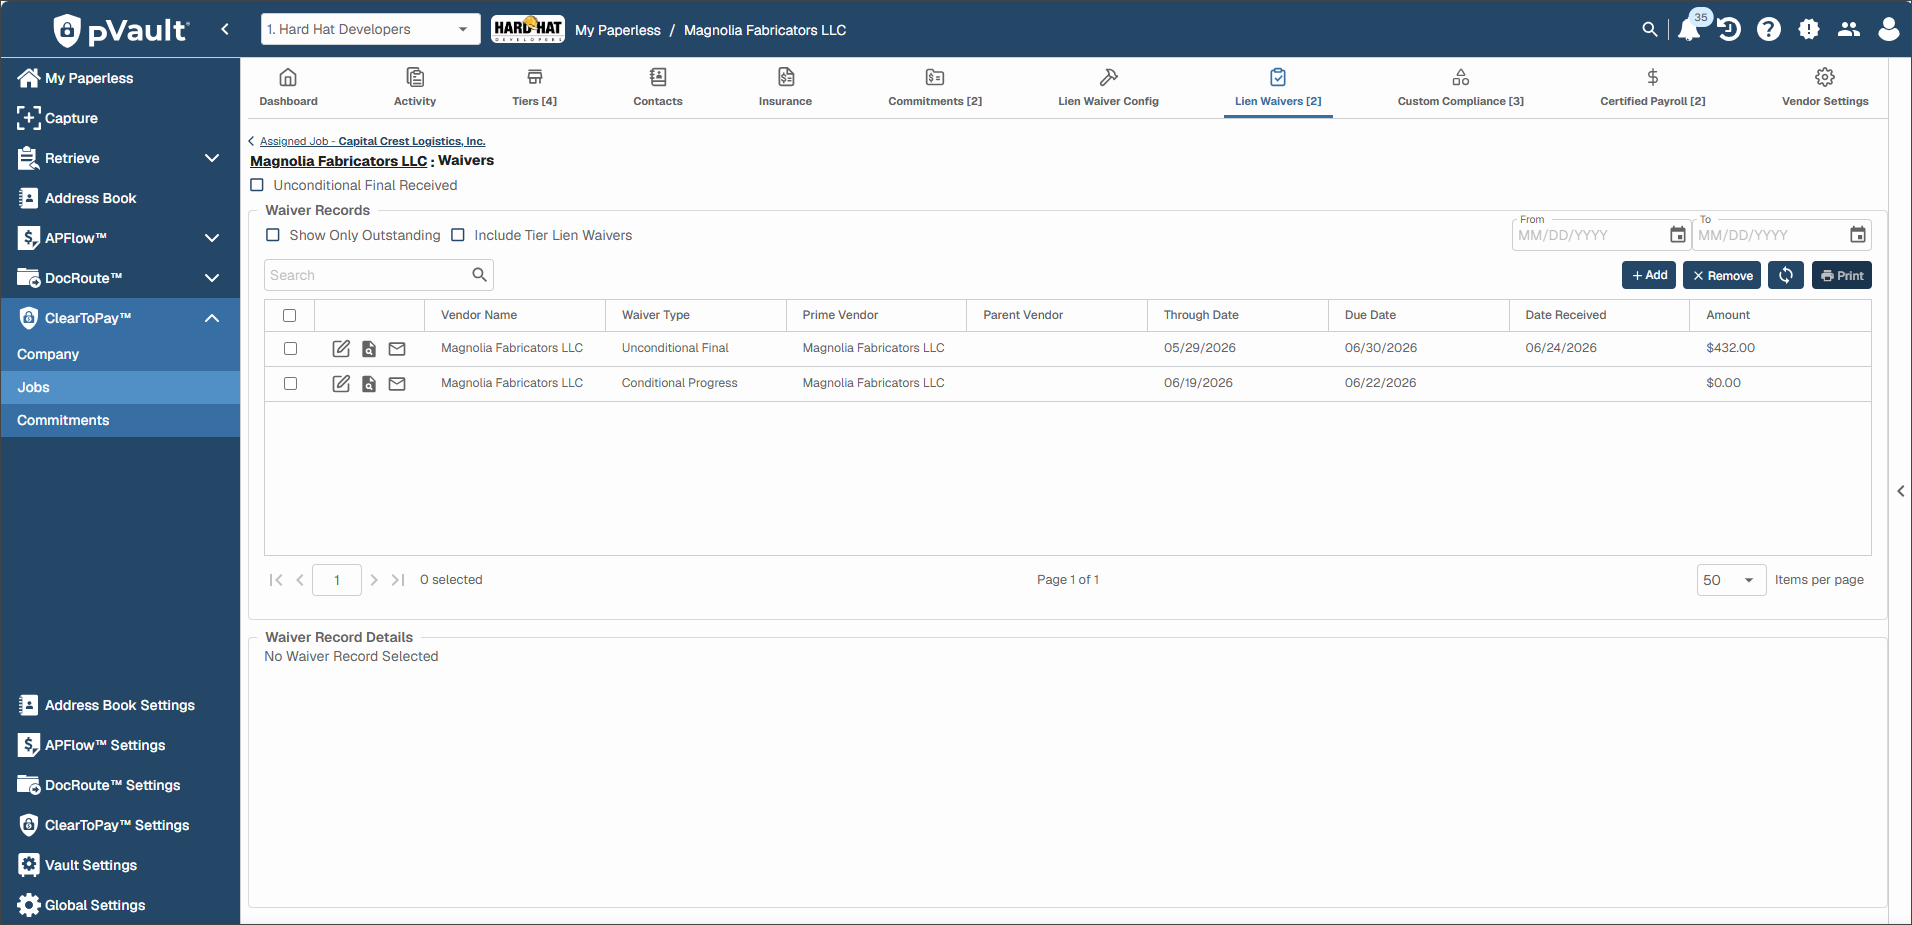Click the search magnifier in waiver search box

479,275
